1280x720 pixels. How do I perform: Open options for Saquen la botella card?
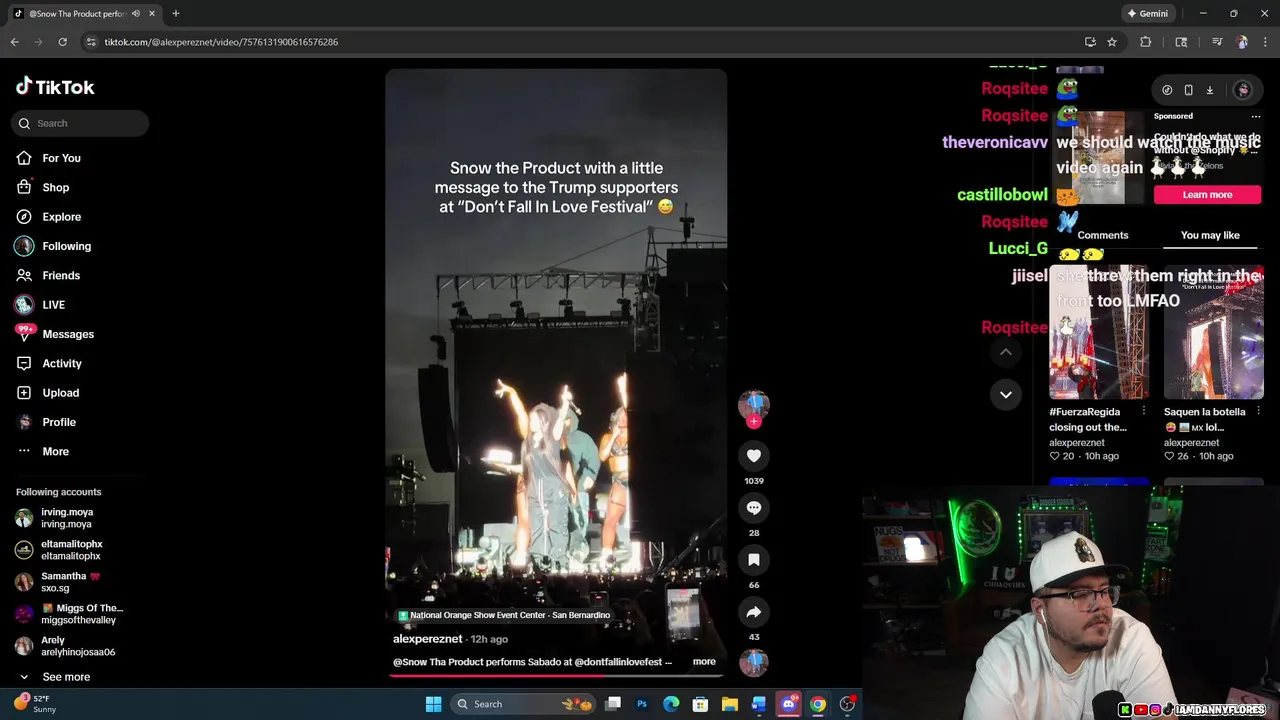click(x=1258, y=411)
